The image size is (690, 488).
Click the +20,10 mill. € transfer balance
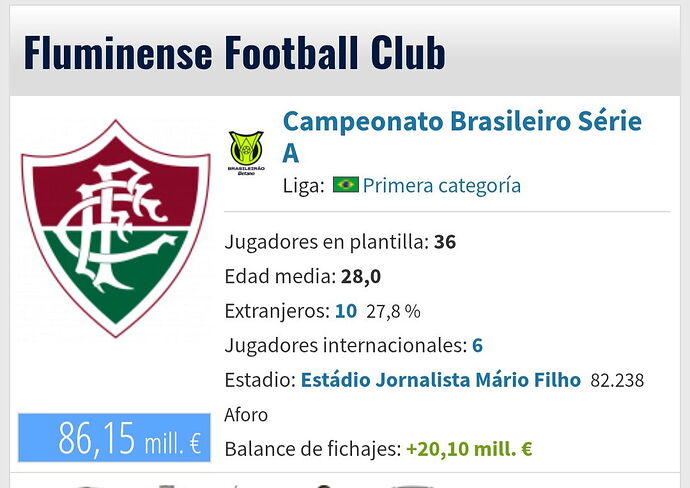tap(469, 449)
